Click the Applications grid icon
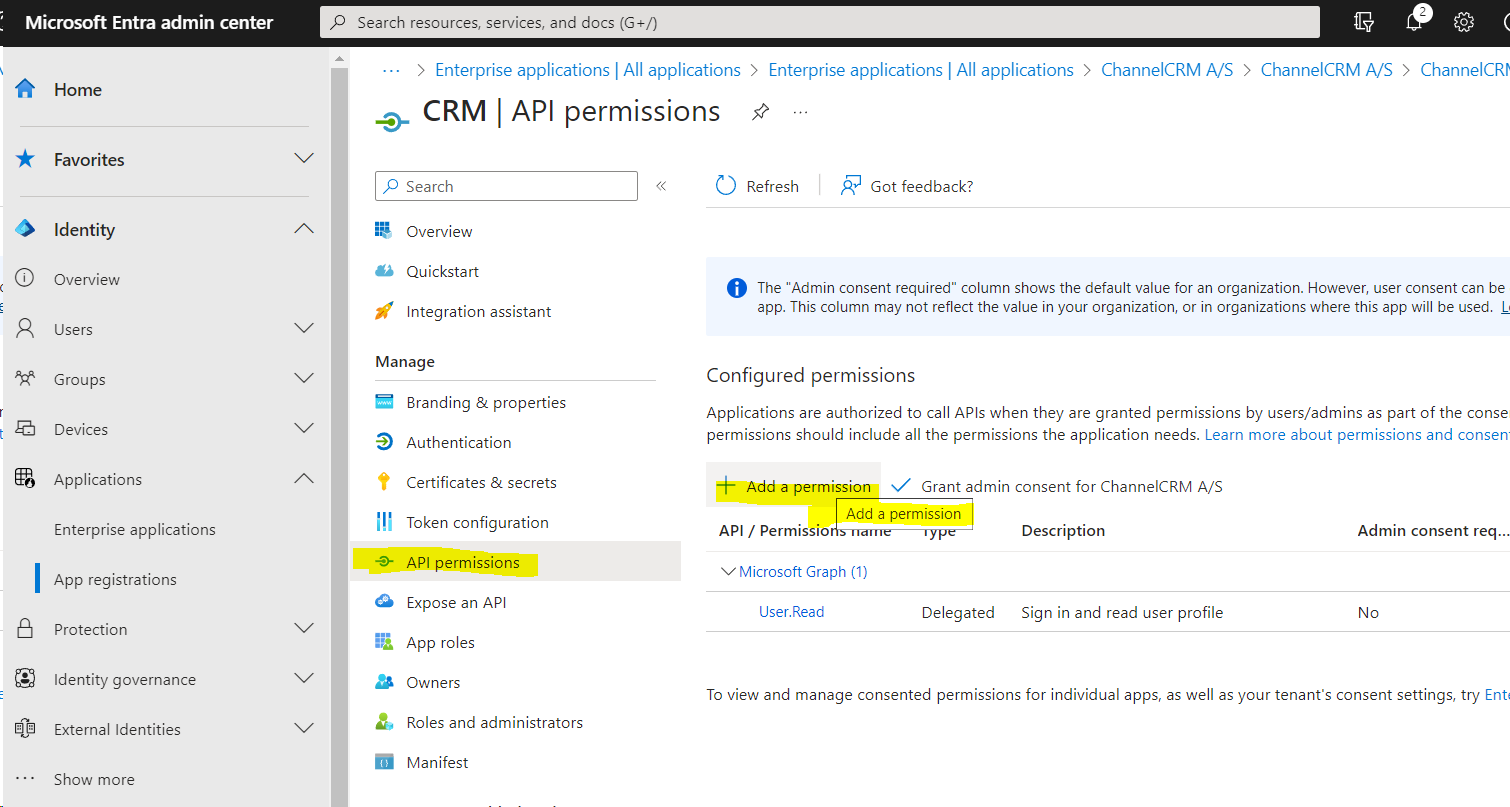This screenshot has width=1510, height=807. 26,479
